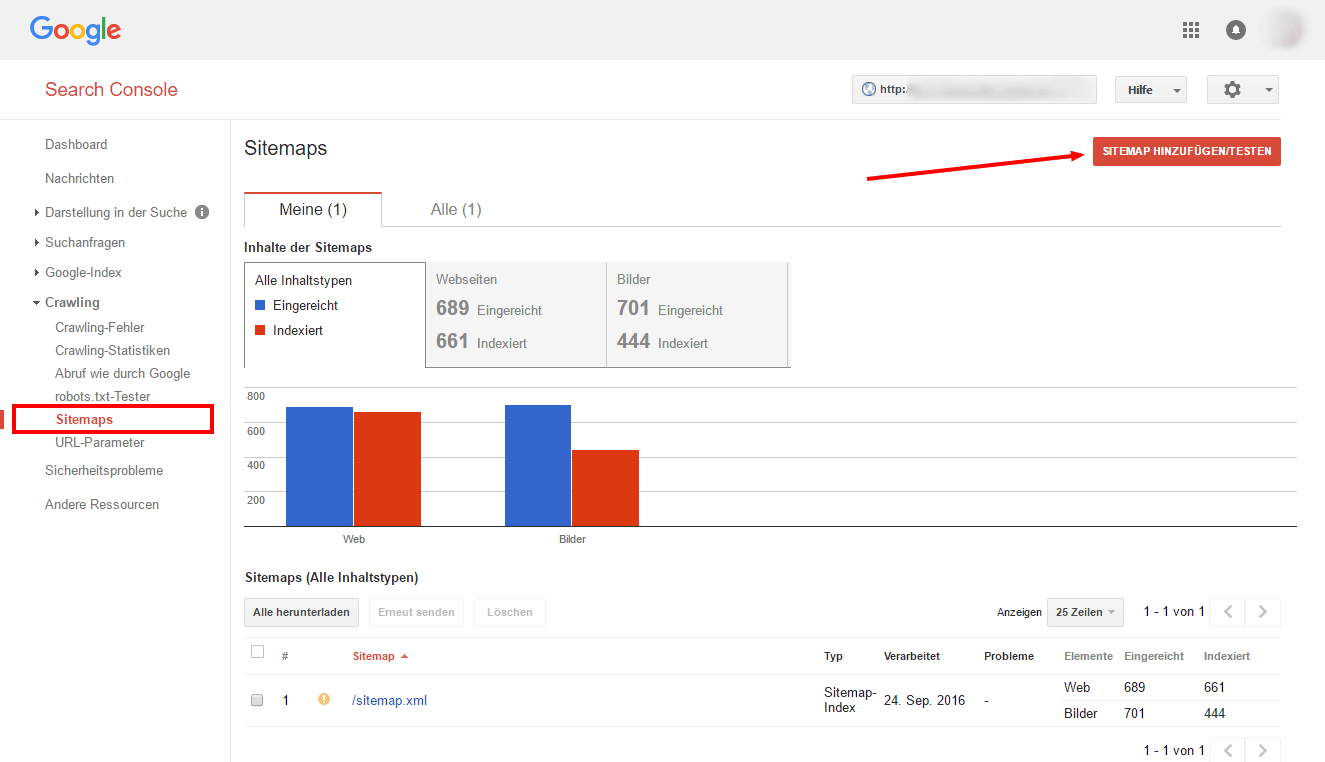Screen dimensions: 1325x762
Task: Click the Search Console title link
Action: pyautogui.click(x=111, y=89)
